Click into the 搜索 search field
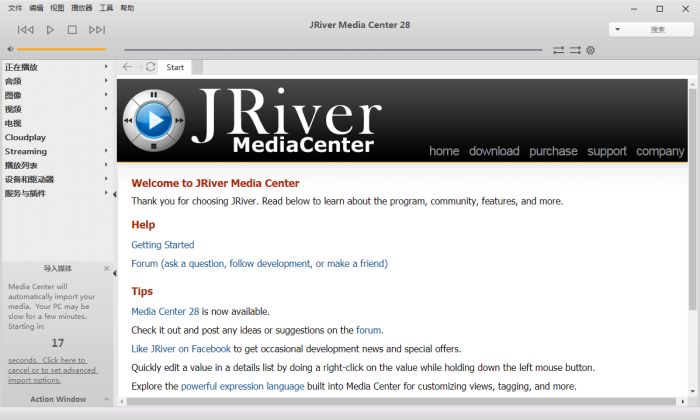 click(658, 29)
